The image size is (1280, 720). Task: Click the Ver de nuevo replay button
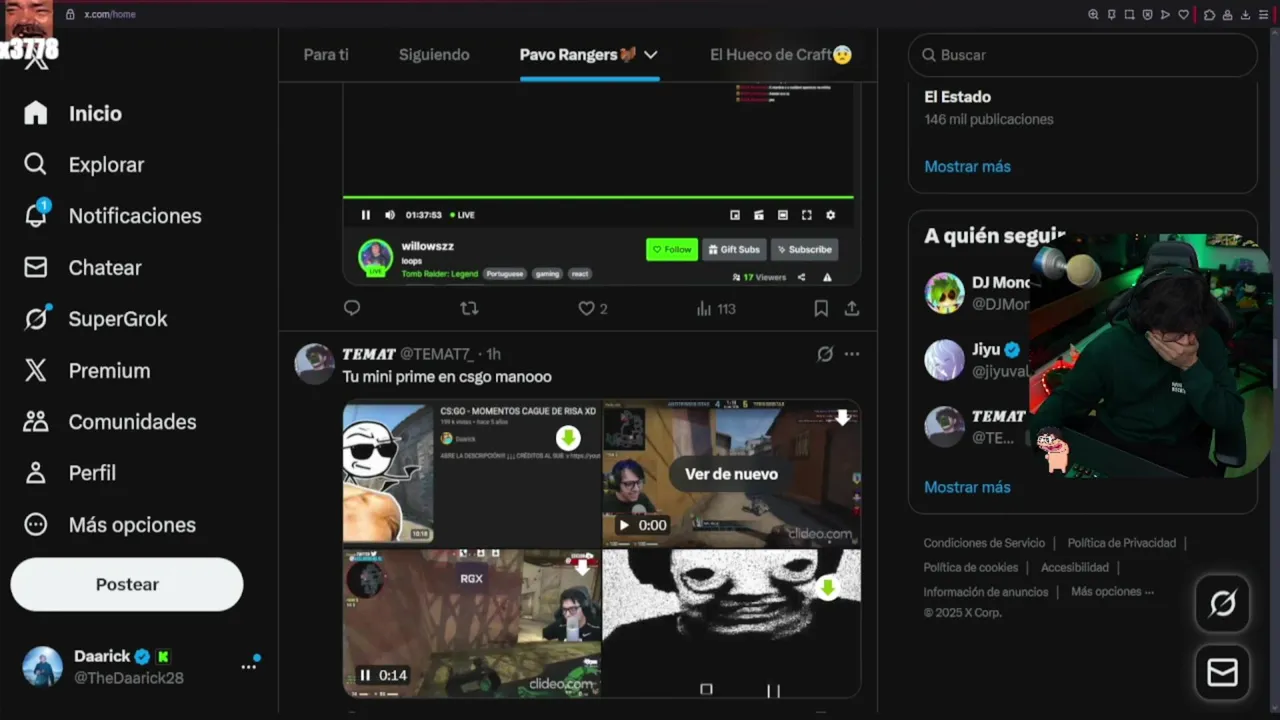[x=731, y=474]
